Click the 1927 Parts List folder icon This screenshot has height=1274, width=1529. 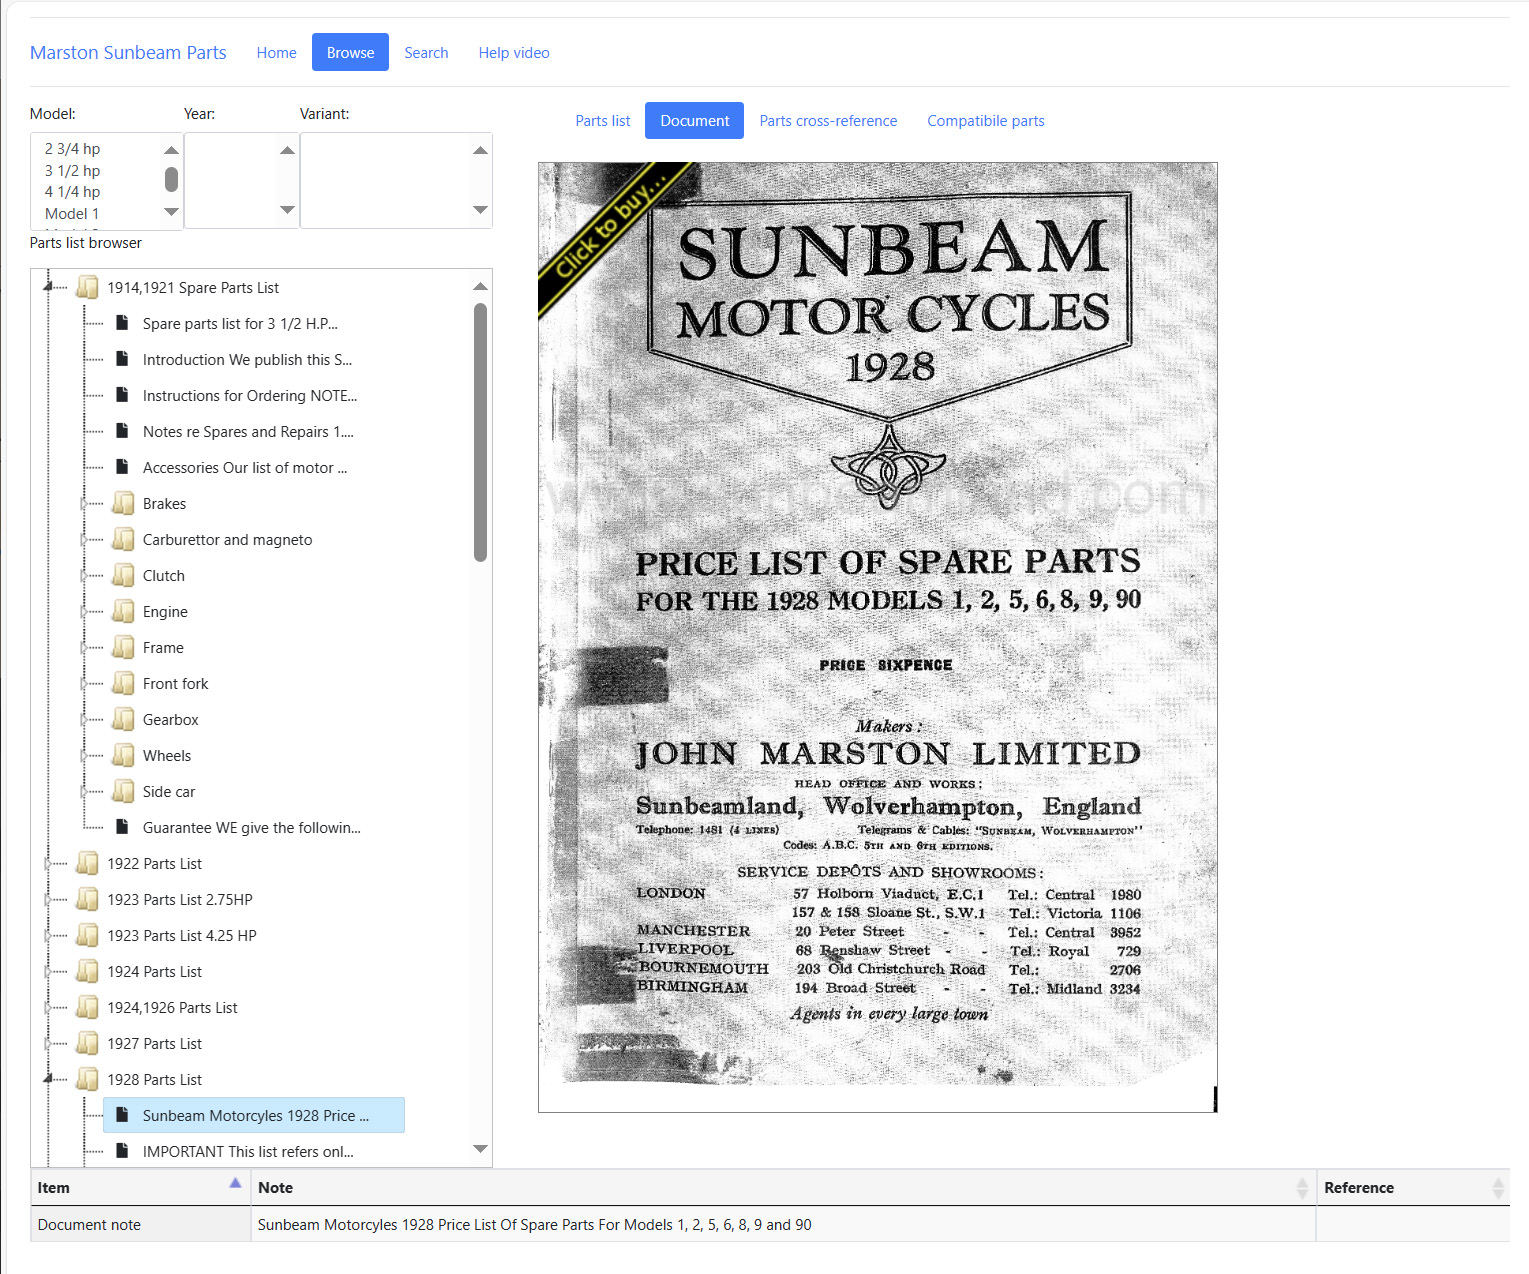pos(88,1043)
